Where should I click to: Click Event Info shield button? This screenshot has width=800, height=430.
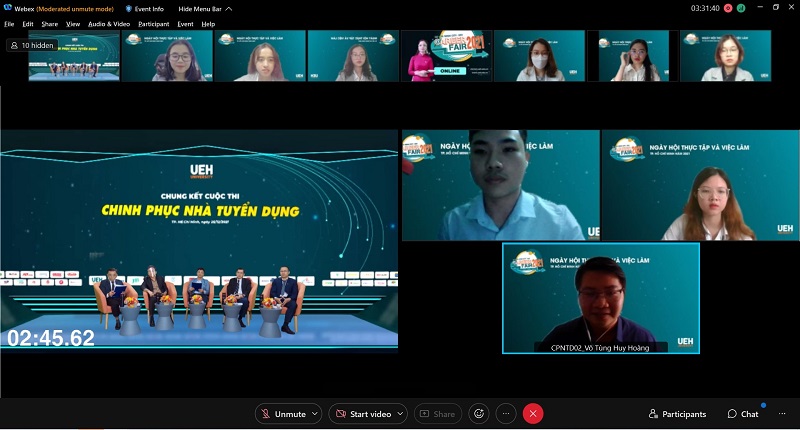coord(144,9)
